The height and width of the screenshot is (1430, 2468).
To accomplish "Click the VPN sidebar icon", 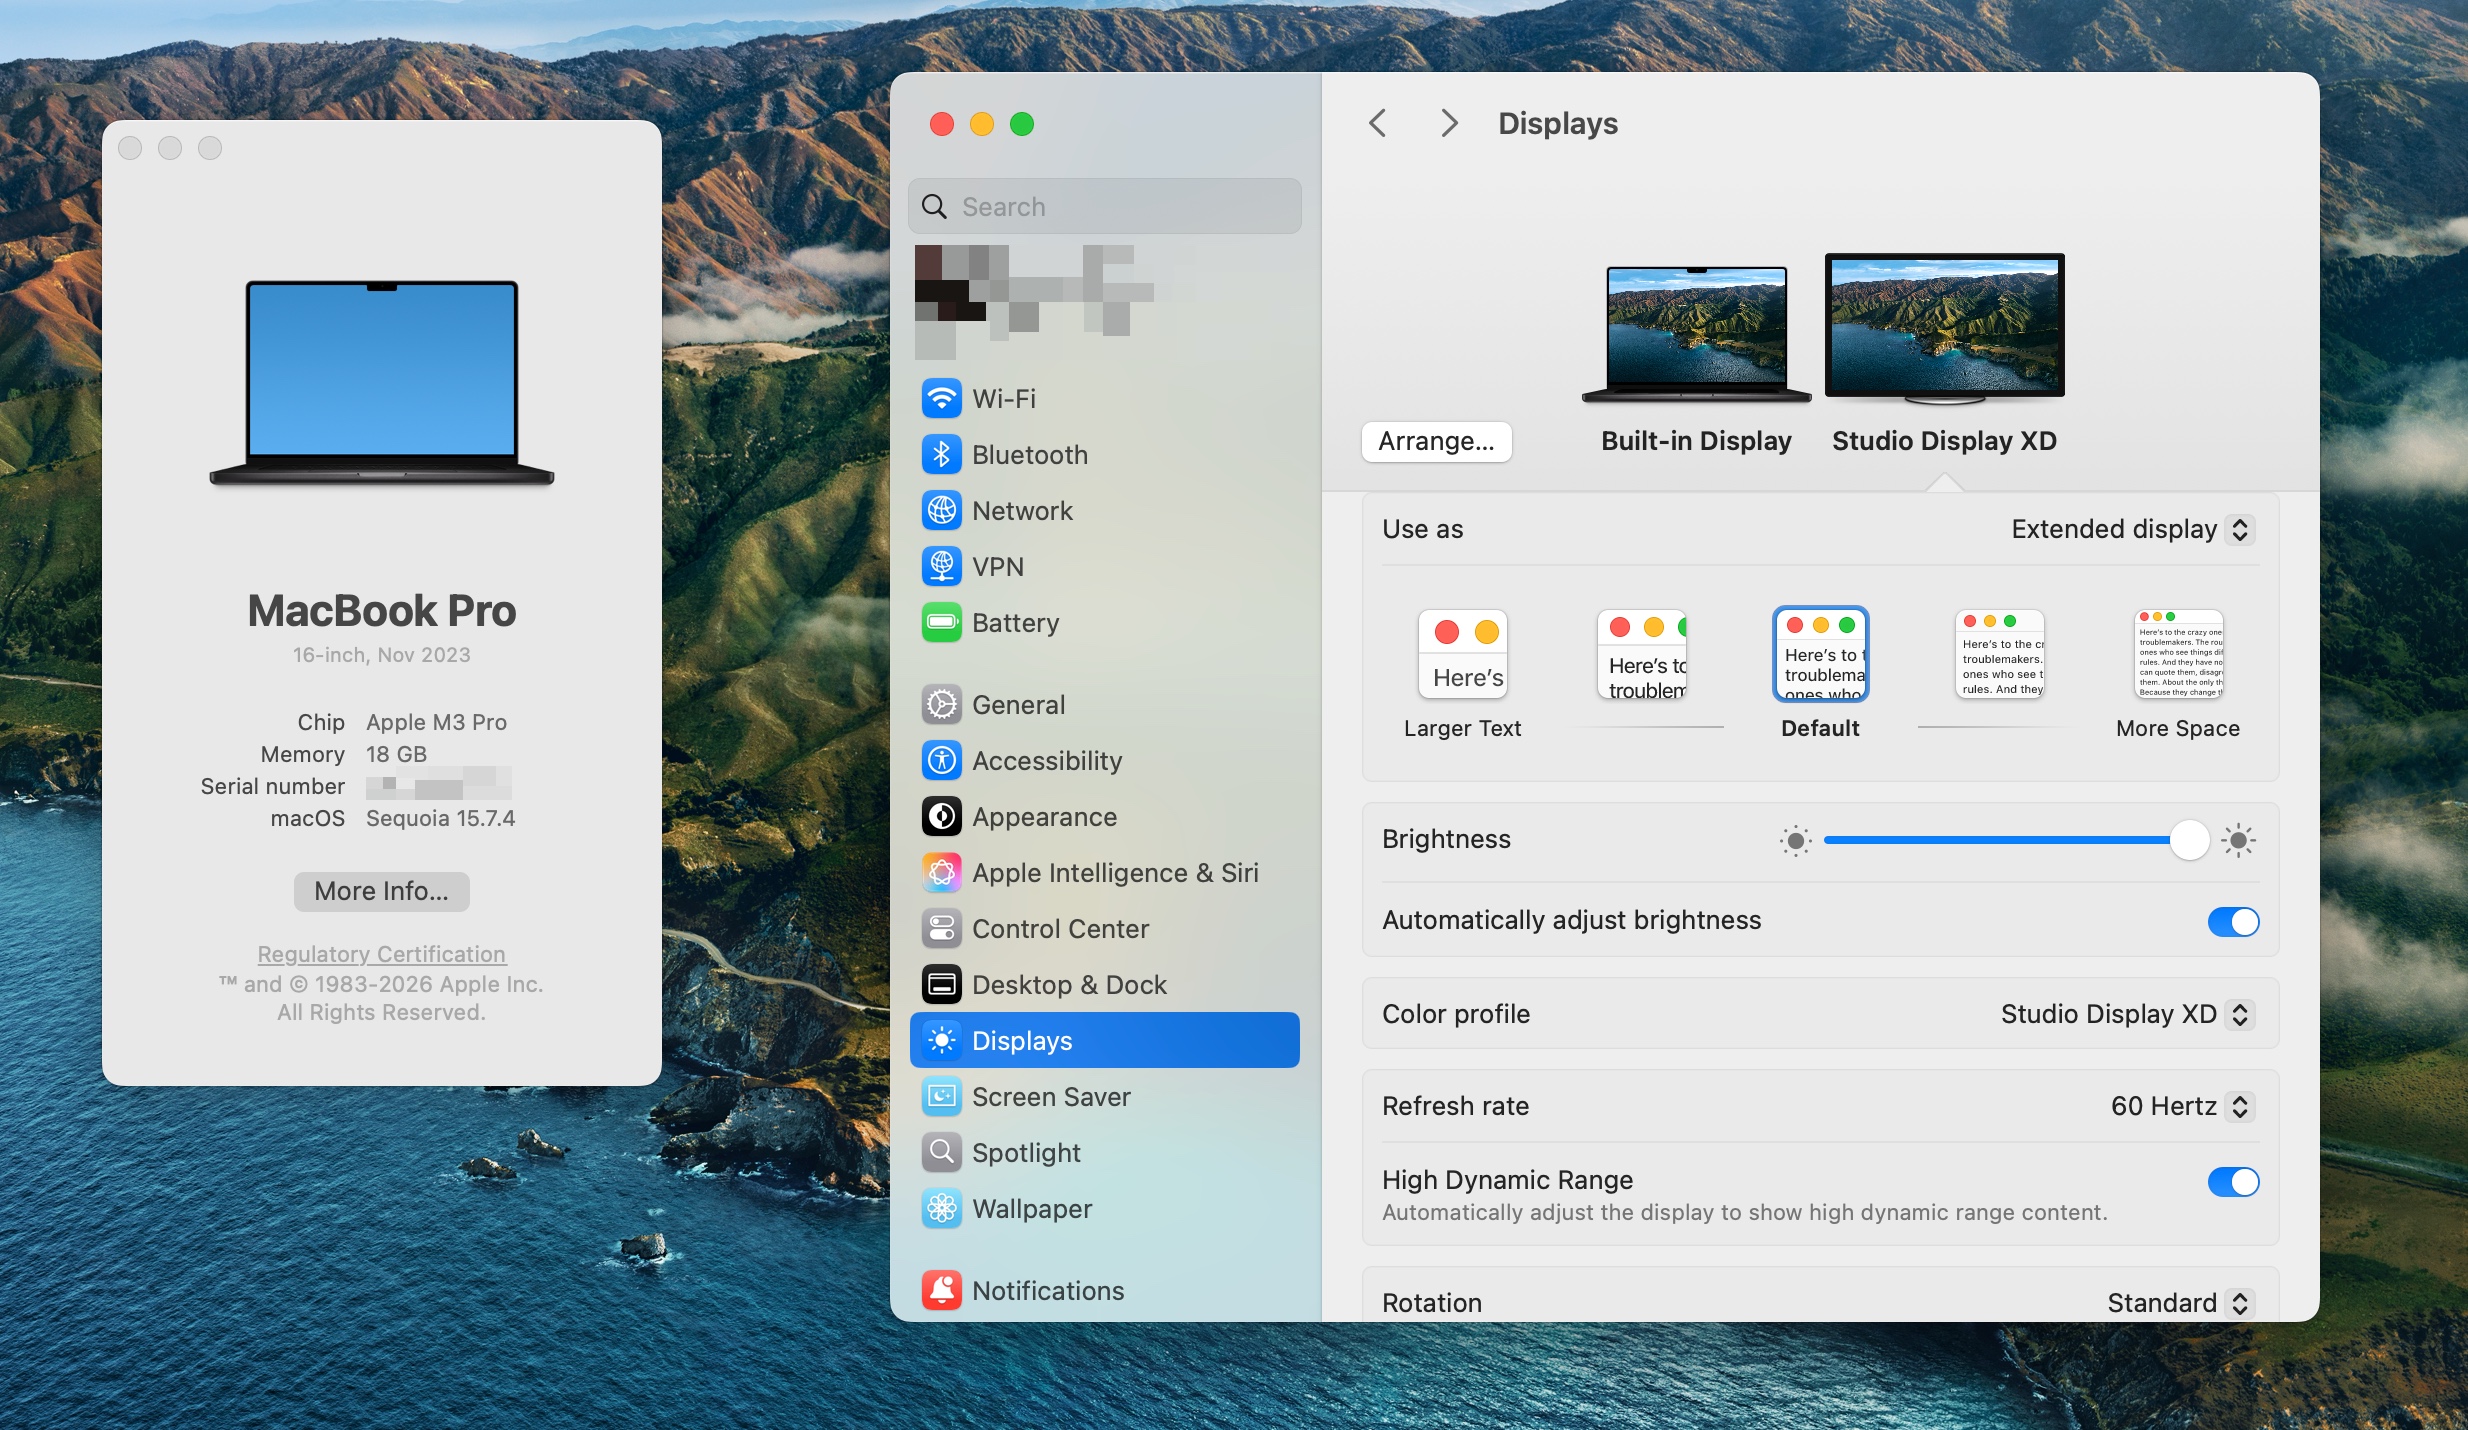I will pos(941,567).
